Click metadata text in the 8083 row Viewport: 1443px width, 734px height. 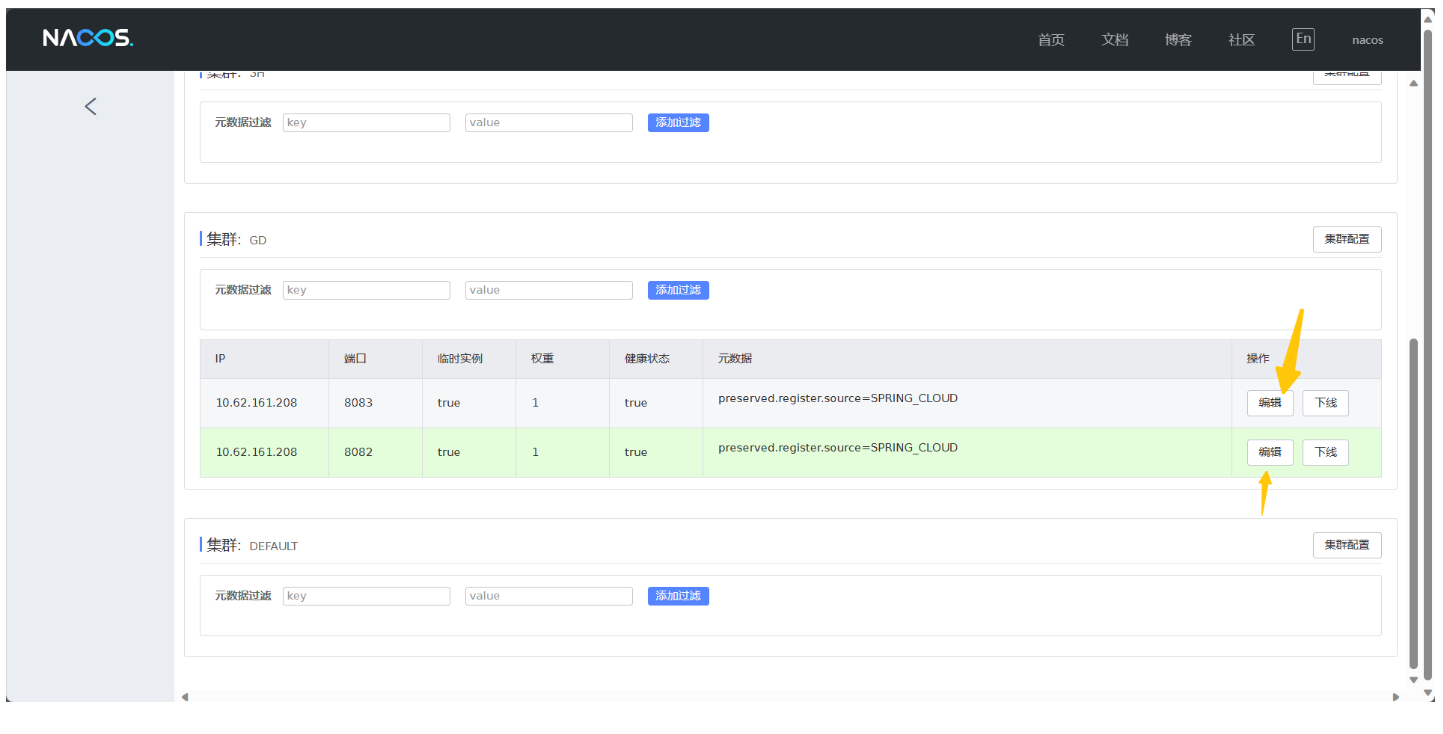tap(838, 398)
